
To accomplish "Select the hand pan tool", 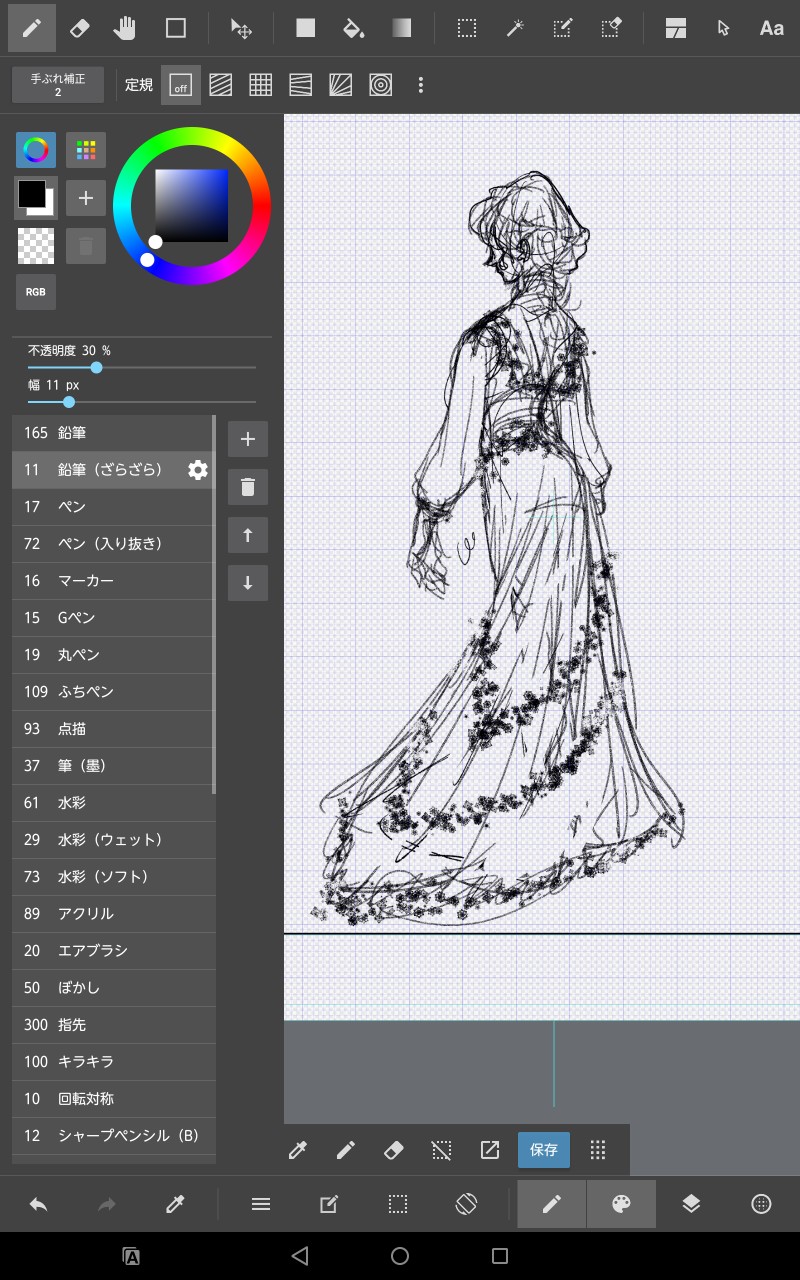I will (x=125, y=28).
